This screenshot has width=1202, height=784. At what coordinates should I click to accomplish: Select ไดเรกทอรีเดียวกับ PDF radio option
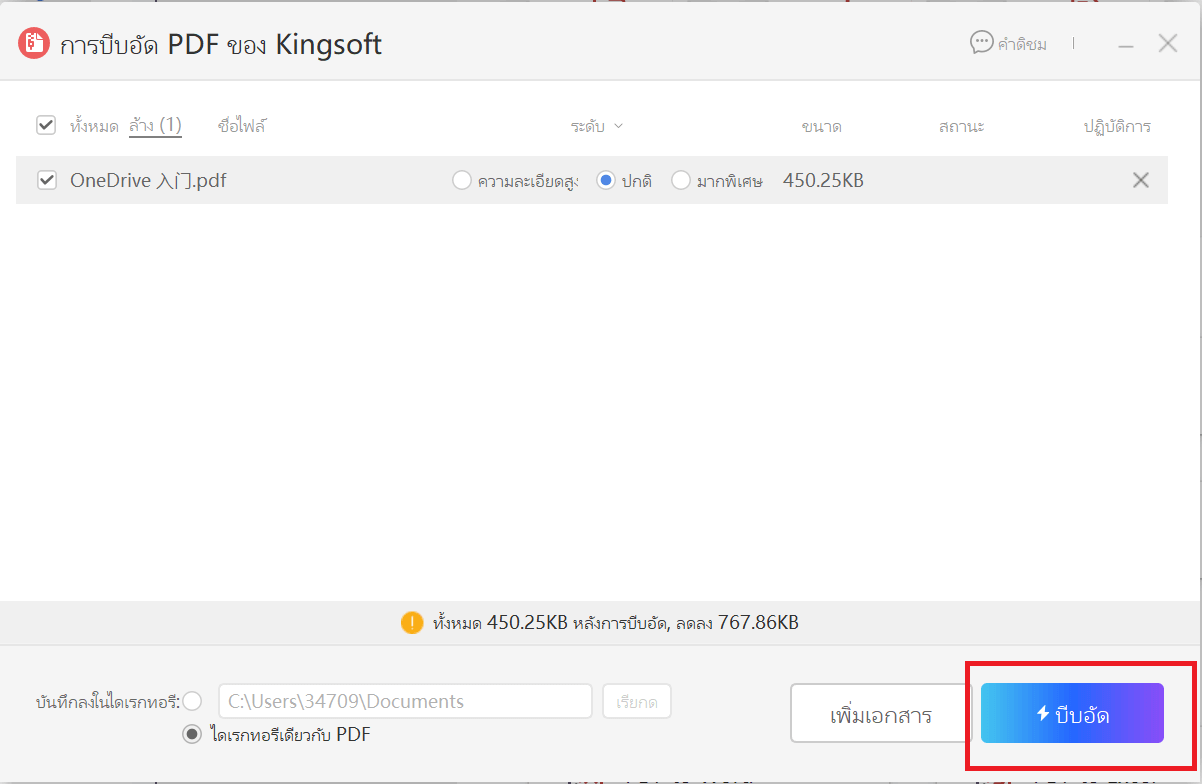pos(192,735)
